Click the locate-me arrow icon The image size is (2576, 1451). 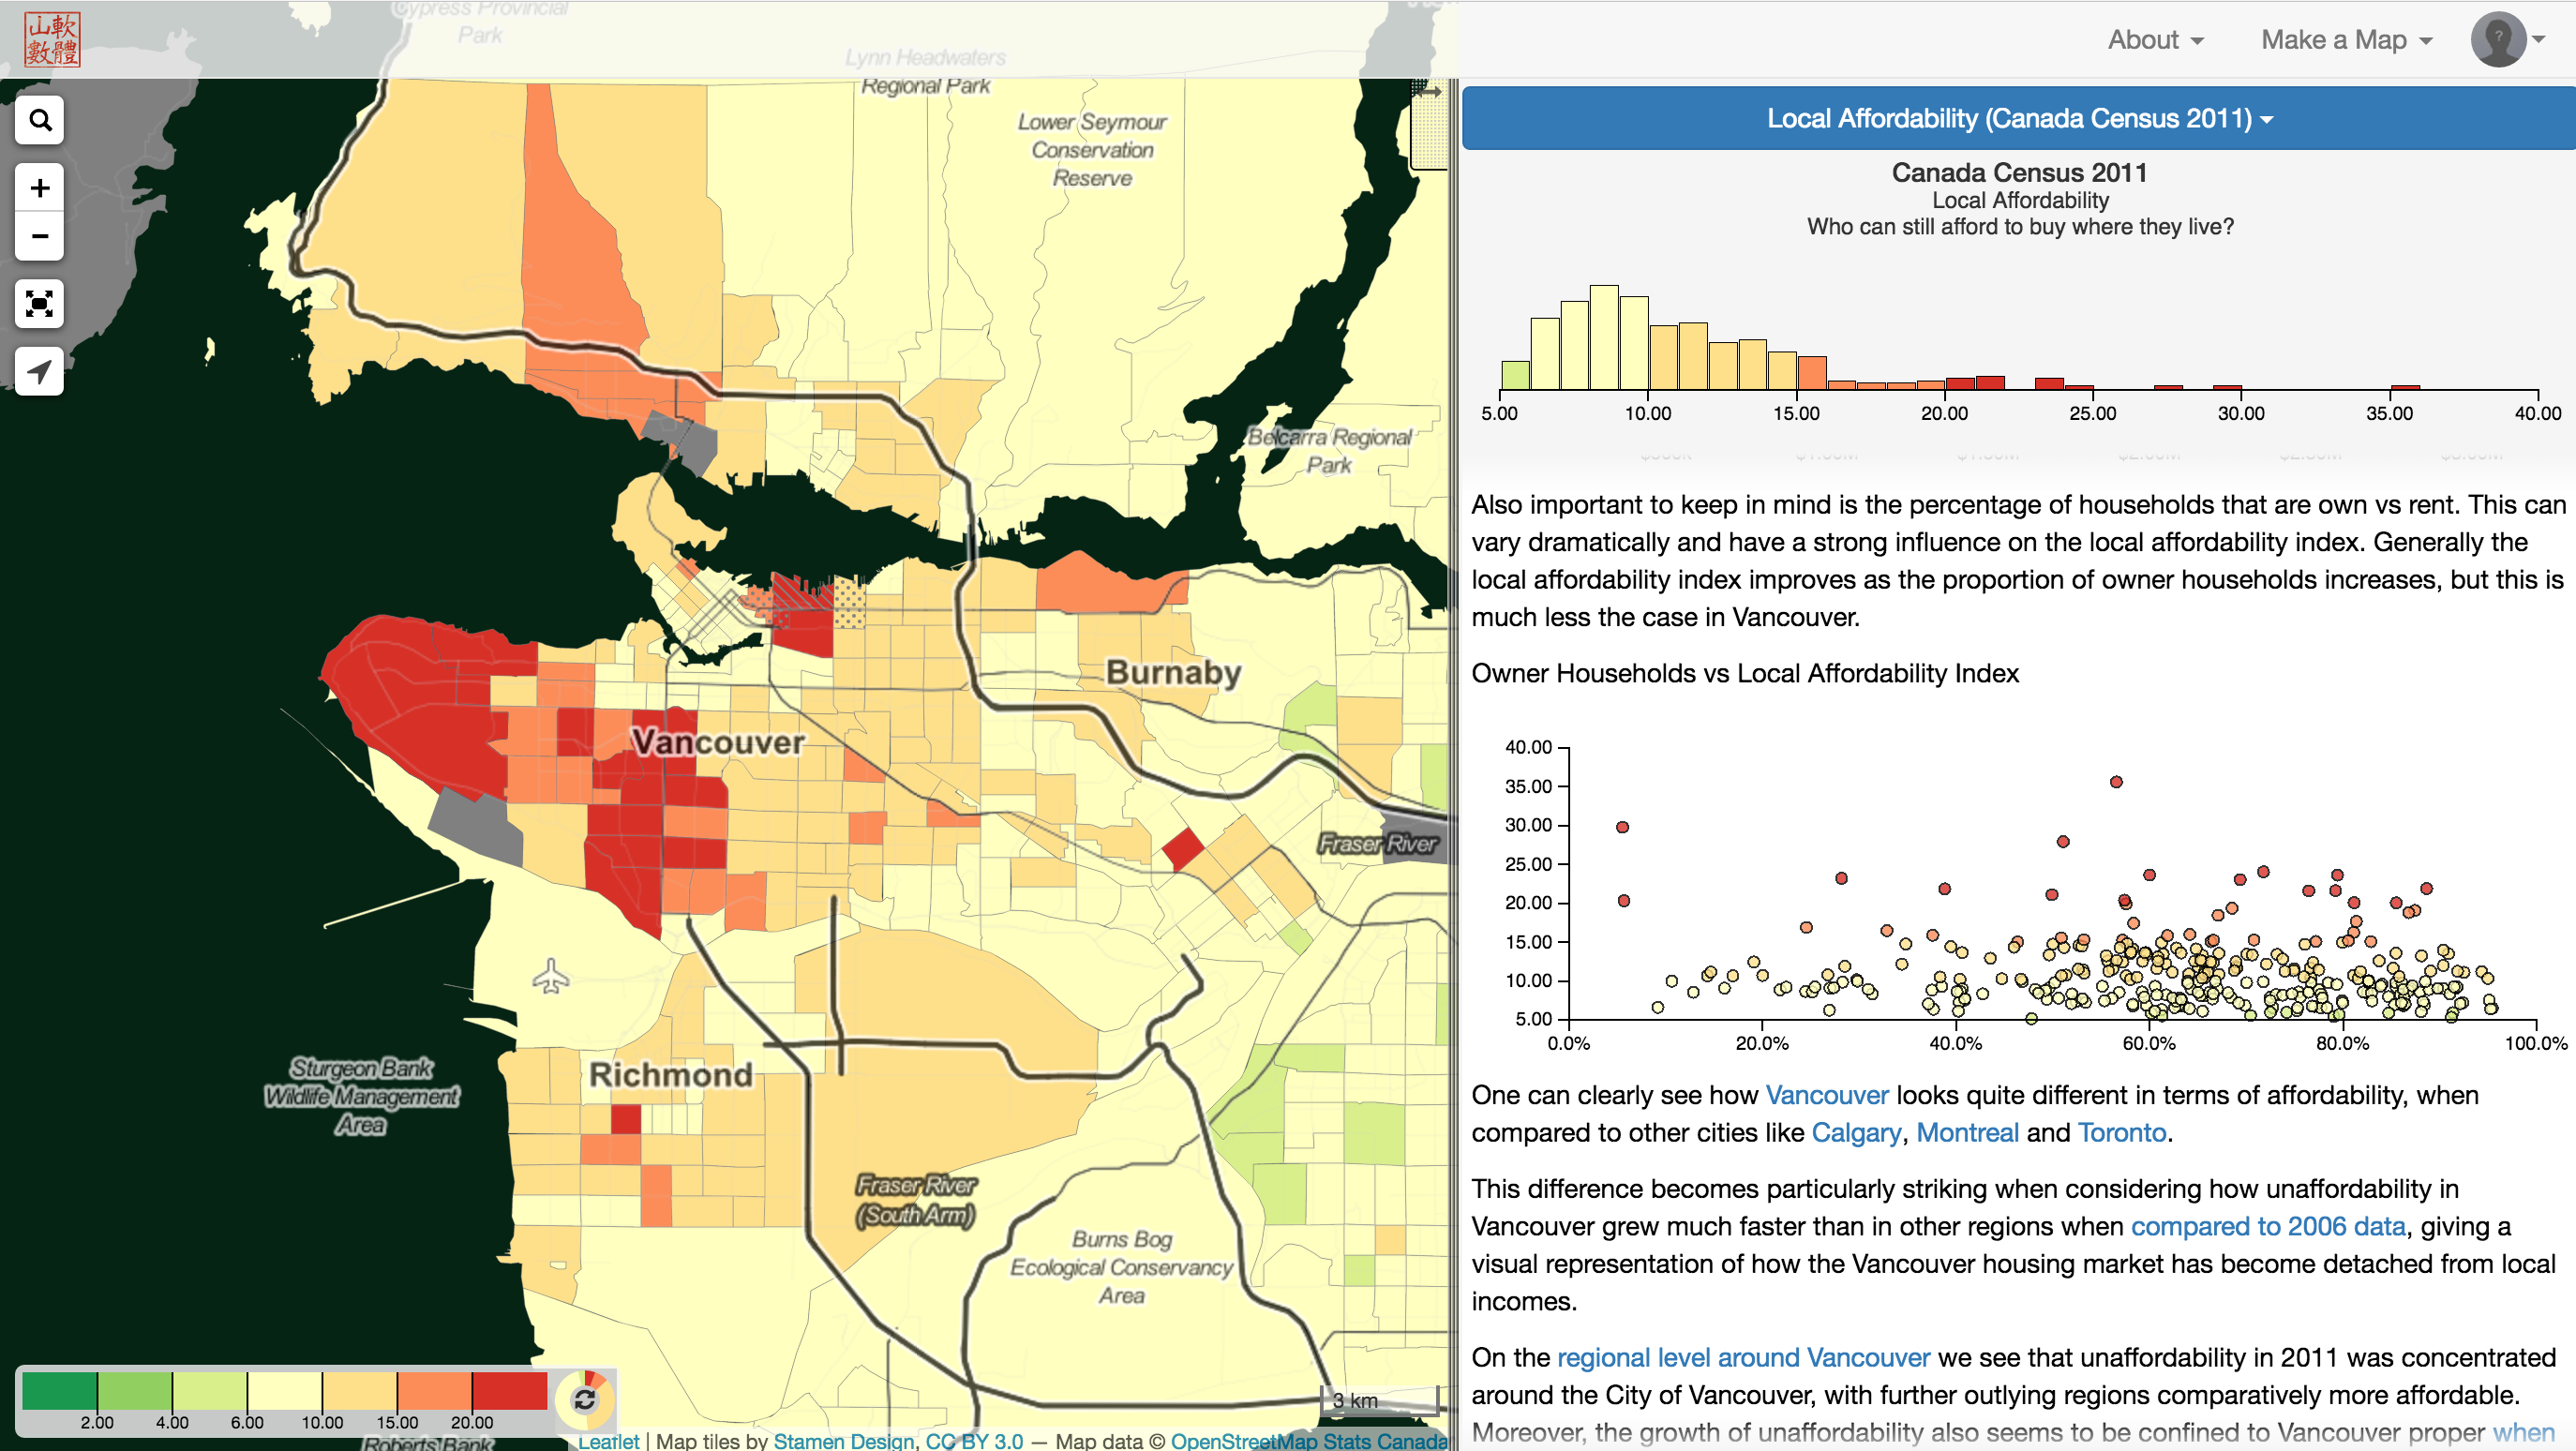tap(40, 372)
